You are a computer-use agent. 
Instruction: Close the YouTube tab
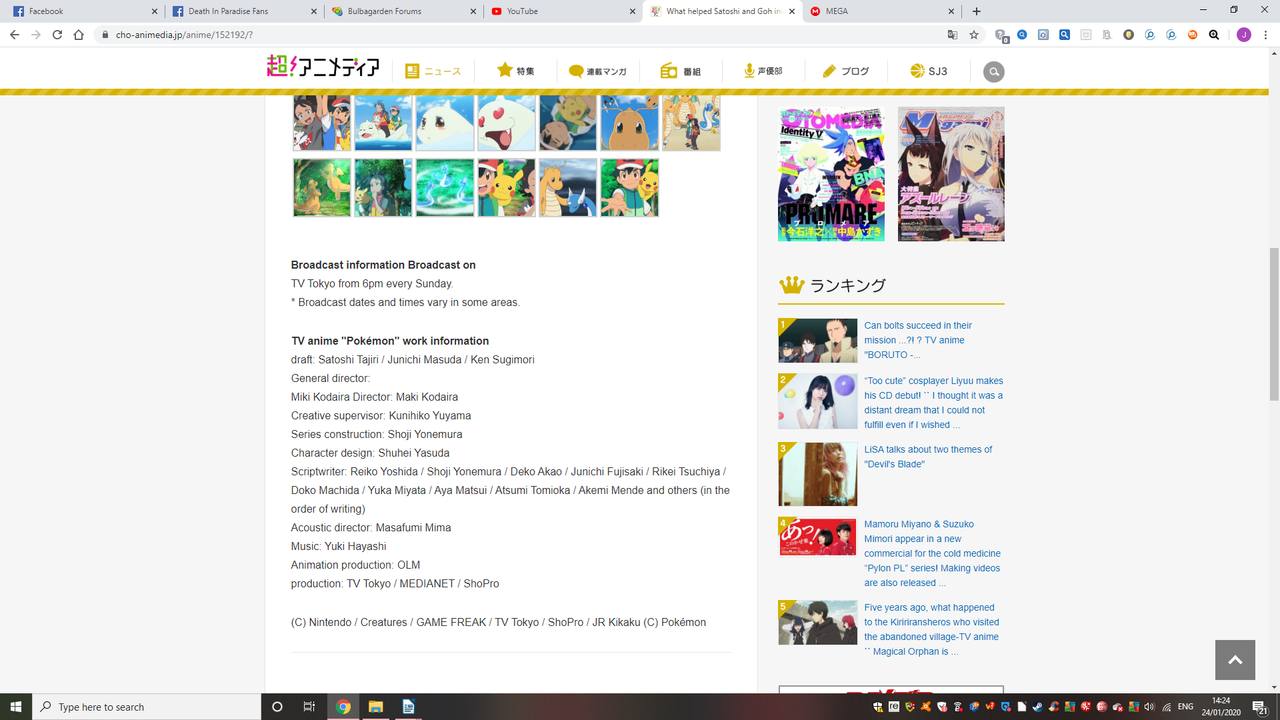632,11
